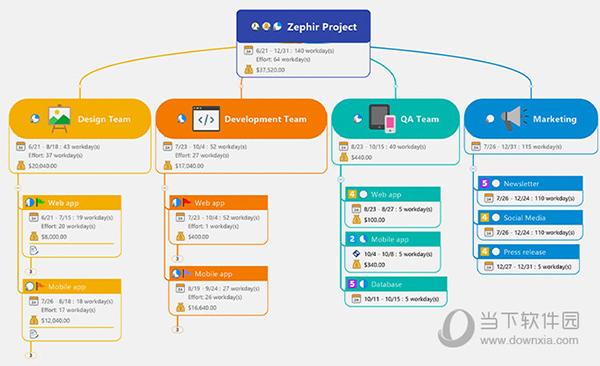This screenshot has width=600, height=366.
Task: Click the progress circle icon on Marketing
Action: click(490, 119)
